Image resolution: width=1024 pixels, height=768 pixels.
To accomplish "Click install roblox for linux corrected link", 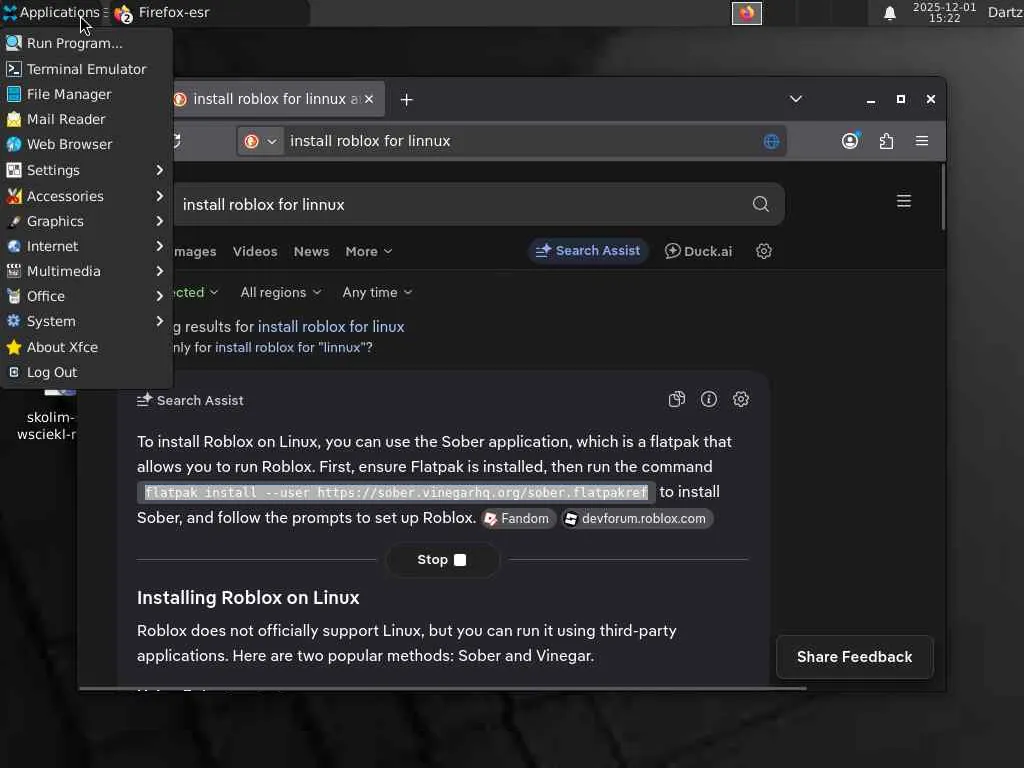I will 331,327.
